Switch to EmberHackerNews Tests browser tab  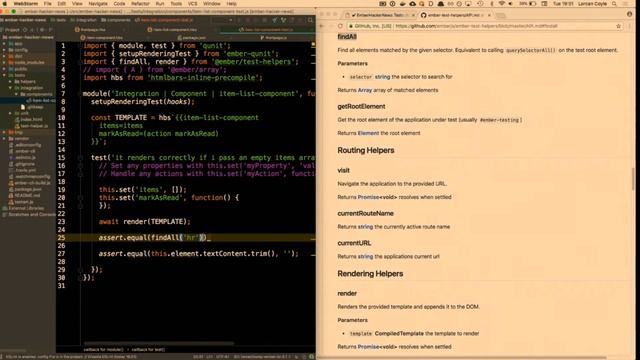pos(380,15)
